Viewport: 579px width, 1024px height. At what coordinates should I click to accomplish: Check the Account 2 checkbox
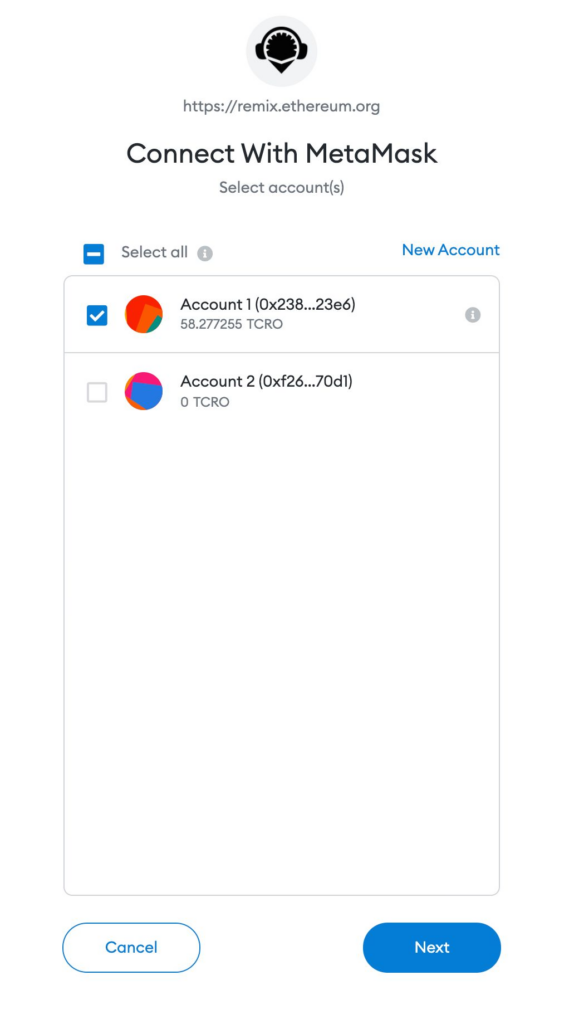click(97, 392)
